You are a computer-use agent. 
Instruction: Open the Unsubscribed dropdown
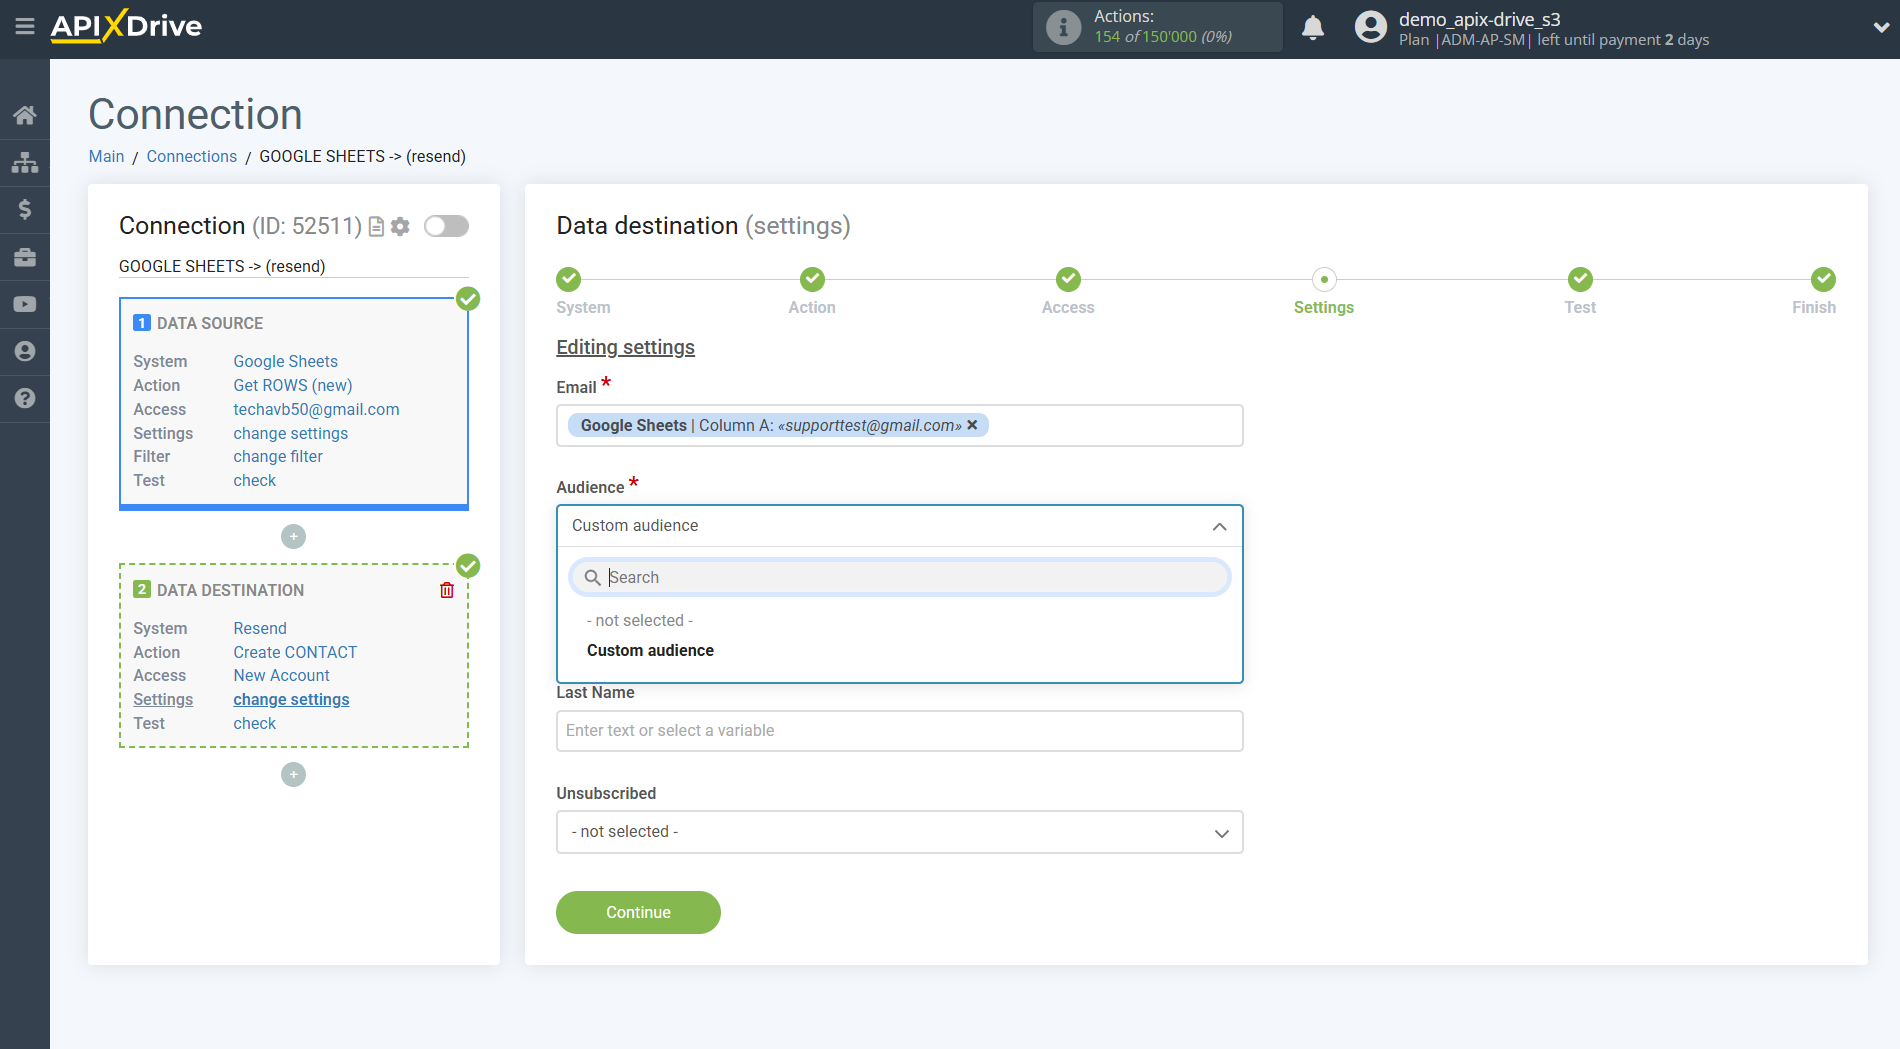[898, 831]
